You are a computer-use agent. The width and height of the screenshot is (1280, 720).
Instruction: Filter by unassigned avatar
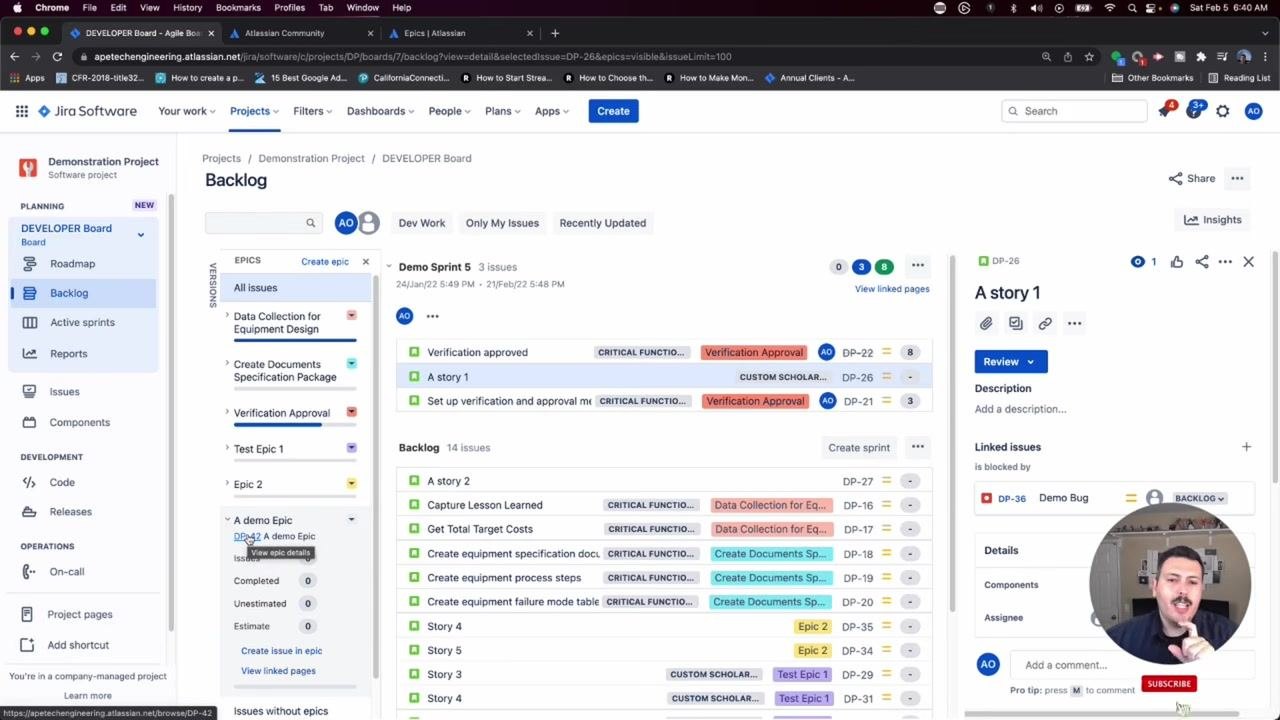[x=369, y=223]
